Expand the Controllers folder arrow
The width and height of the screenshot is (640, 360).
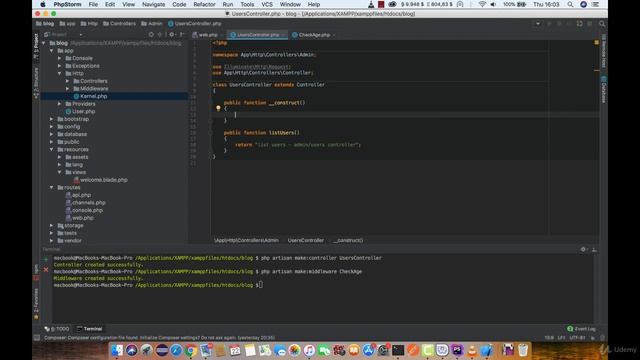[x=68, y=81]
